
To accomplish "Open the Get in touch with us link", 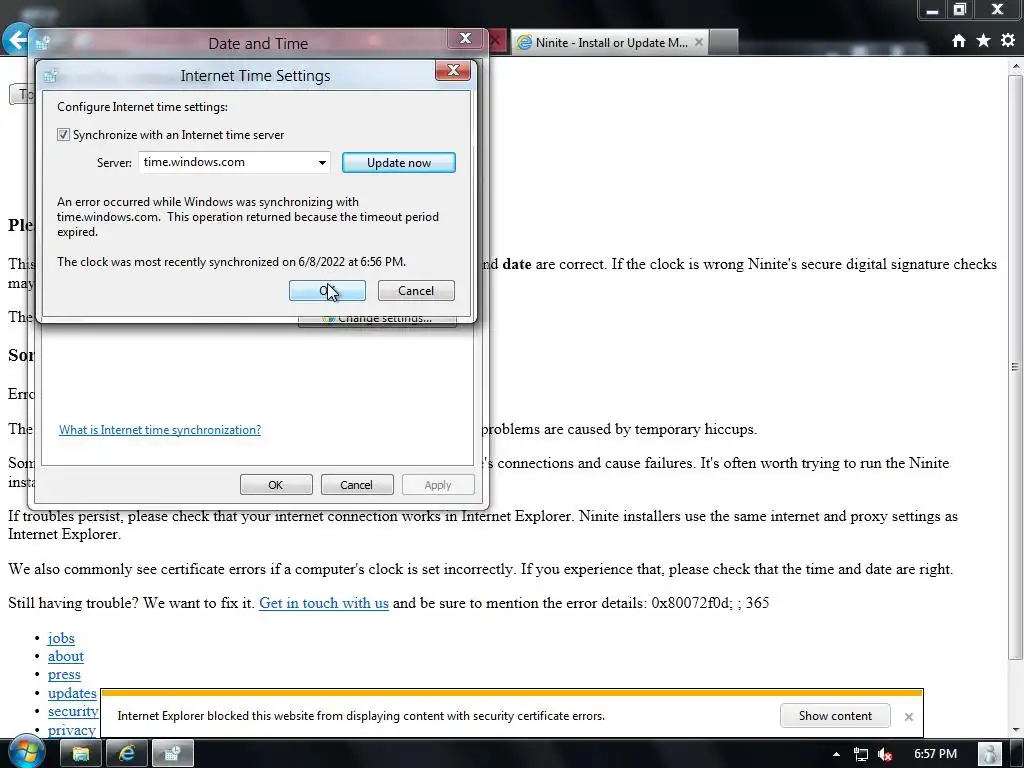I will coord(324,603).
